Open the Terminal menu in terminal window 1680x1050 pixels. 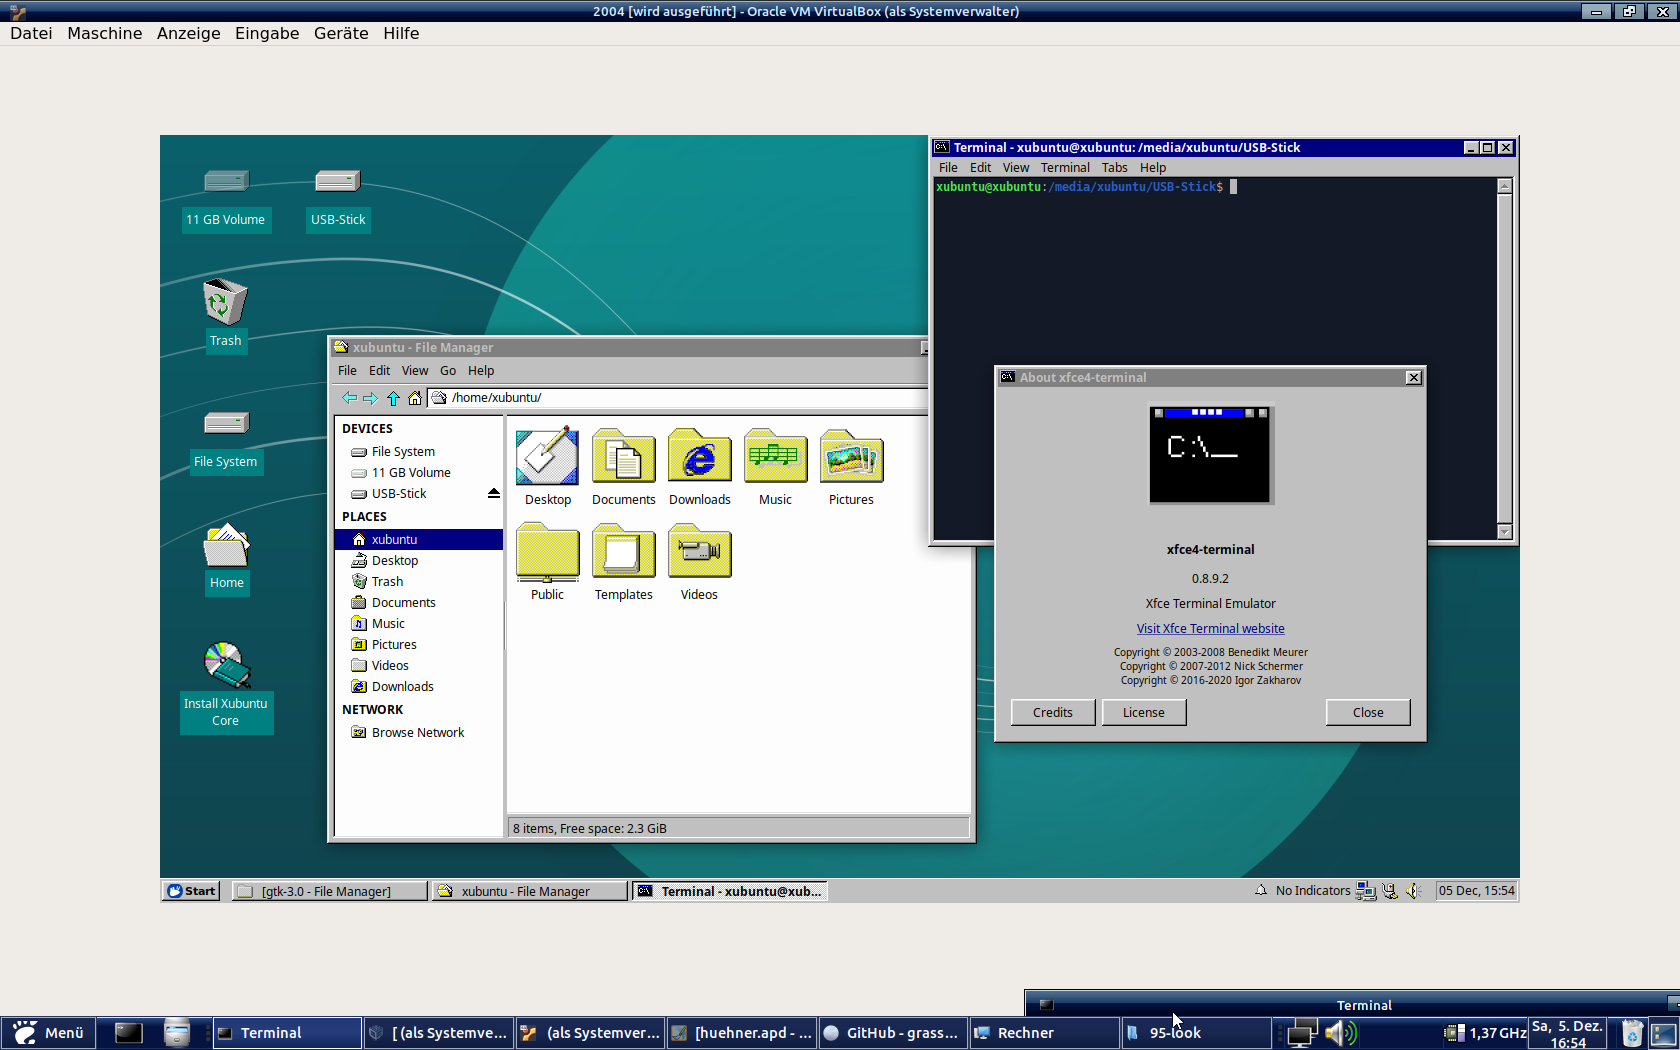[x=1065, y=168]
